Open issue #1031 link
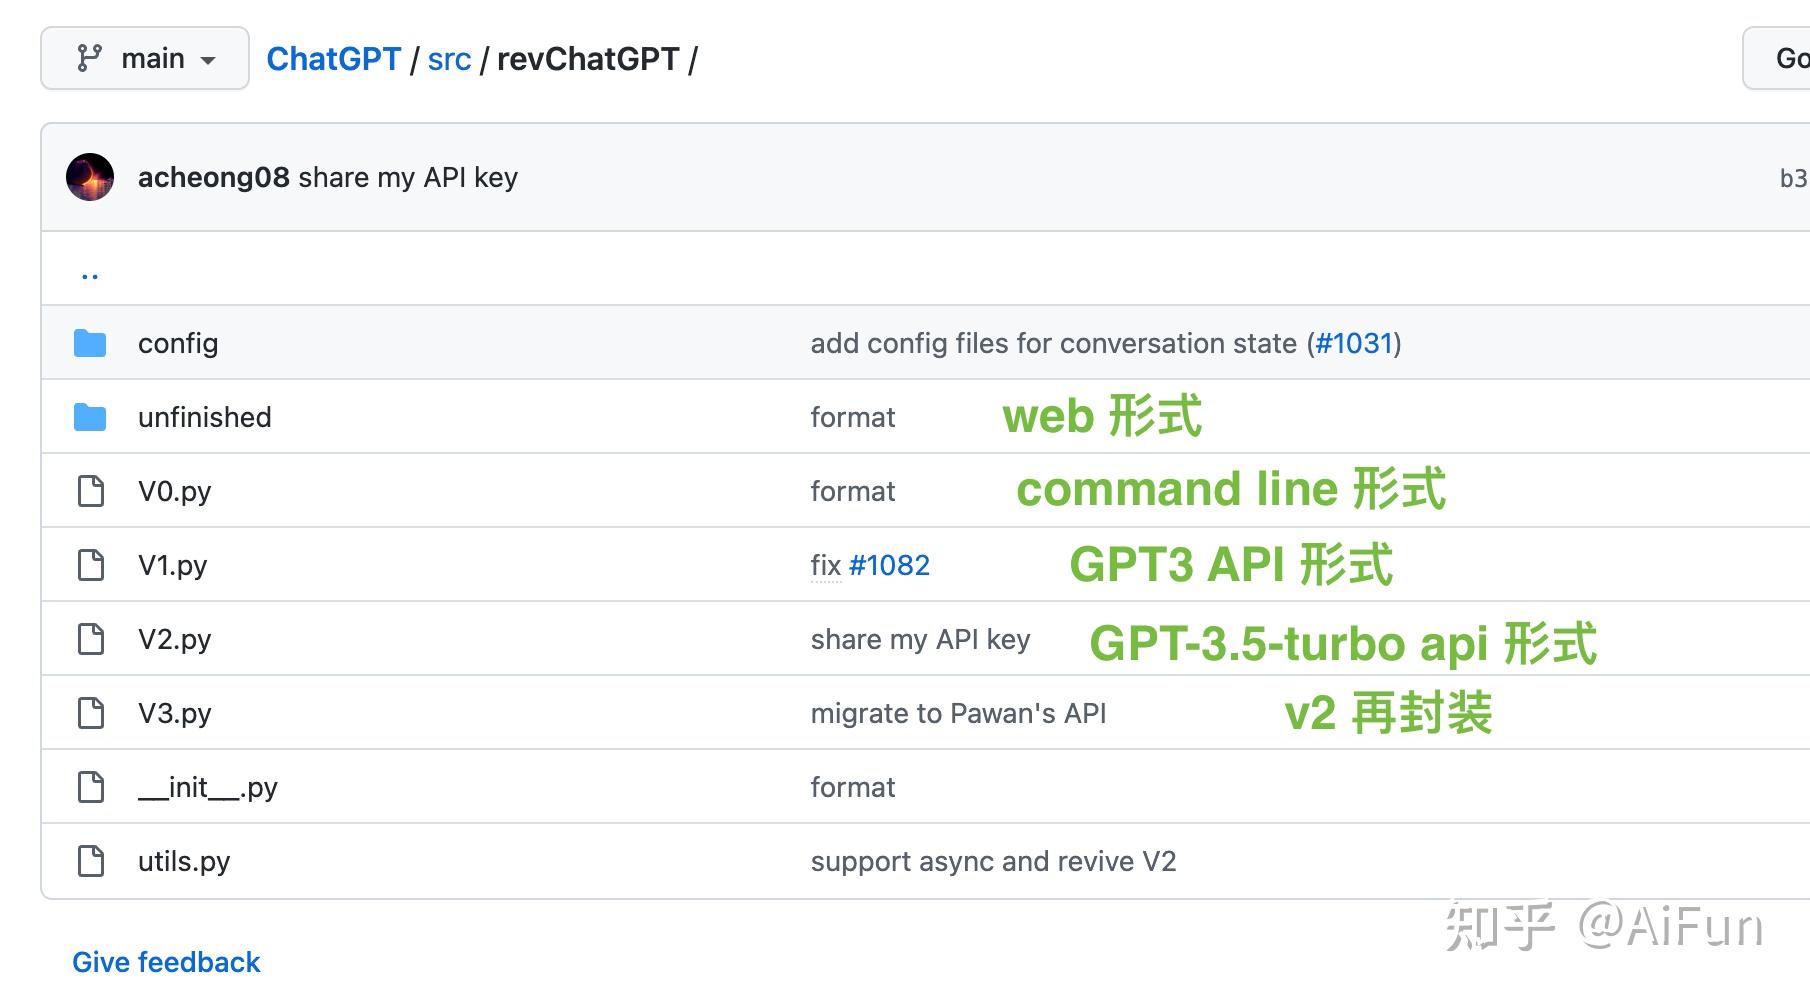 pyautogui.click(x=1354, y=344)
